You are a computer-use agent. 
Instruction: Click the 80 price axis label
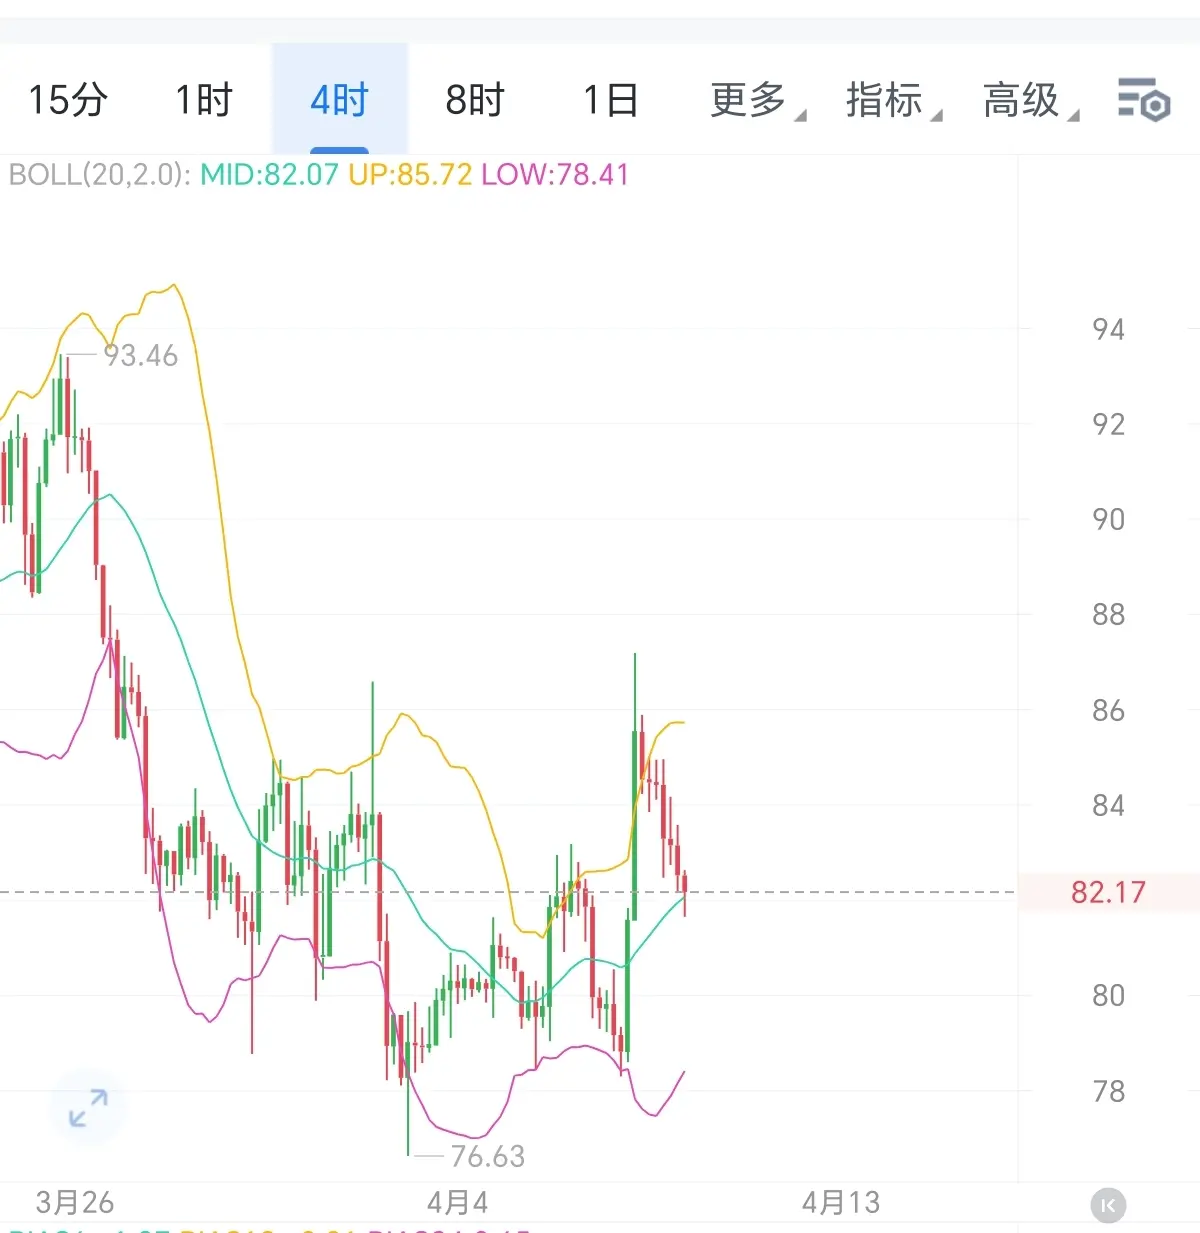[x=1108, y=995]
